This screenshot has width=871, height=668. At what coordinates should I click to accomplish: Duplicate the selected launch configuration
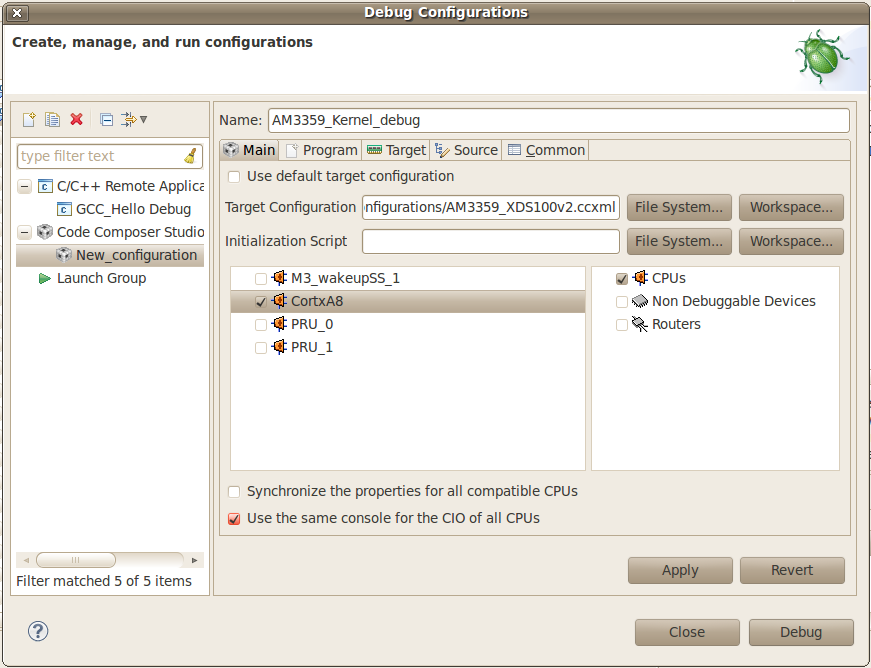pyautogui.click(x=52, y=119)
